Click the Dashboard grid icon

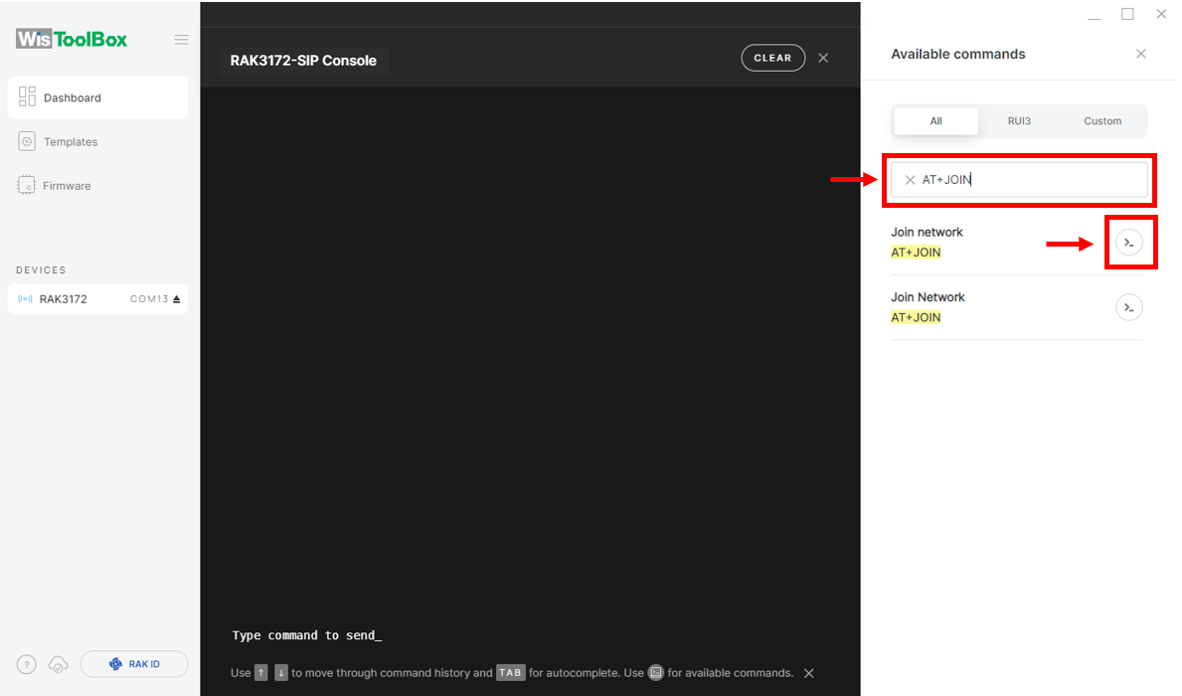pyautogui.click(x=27, y=97)
